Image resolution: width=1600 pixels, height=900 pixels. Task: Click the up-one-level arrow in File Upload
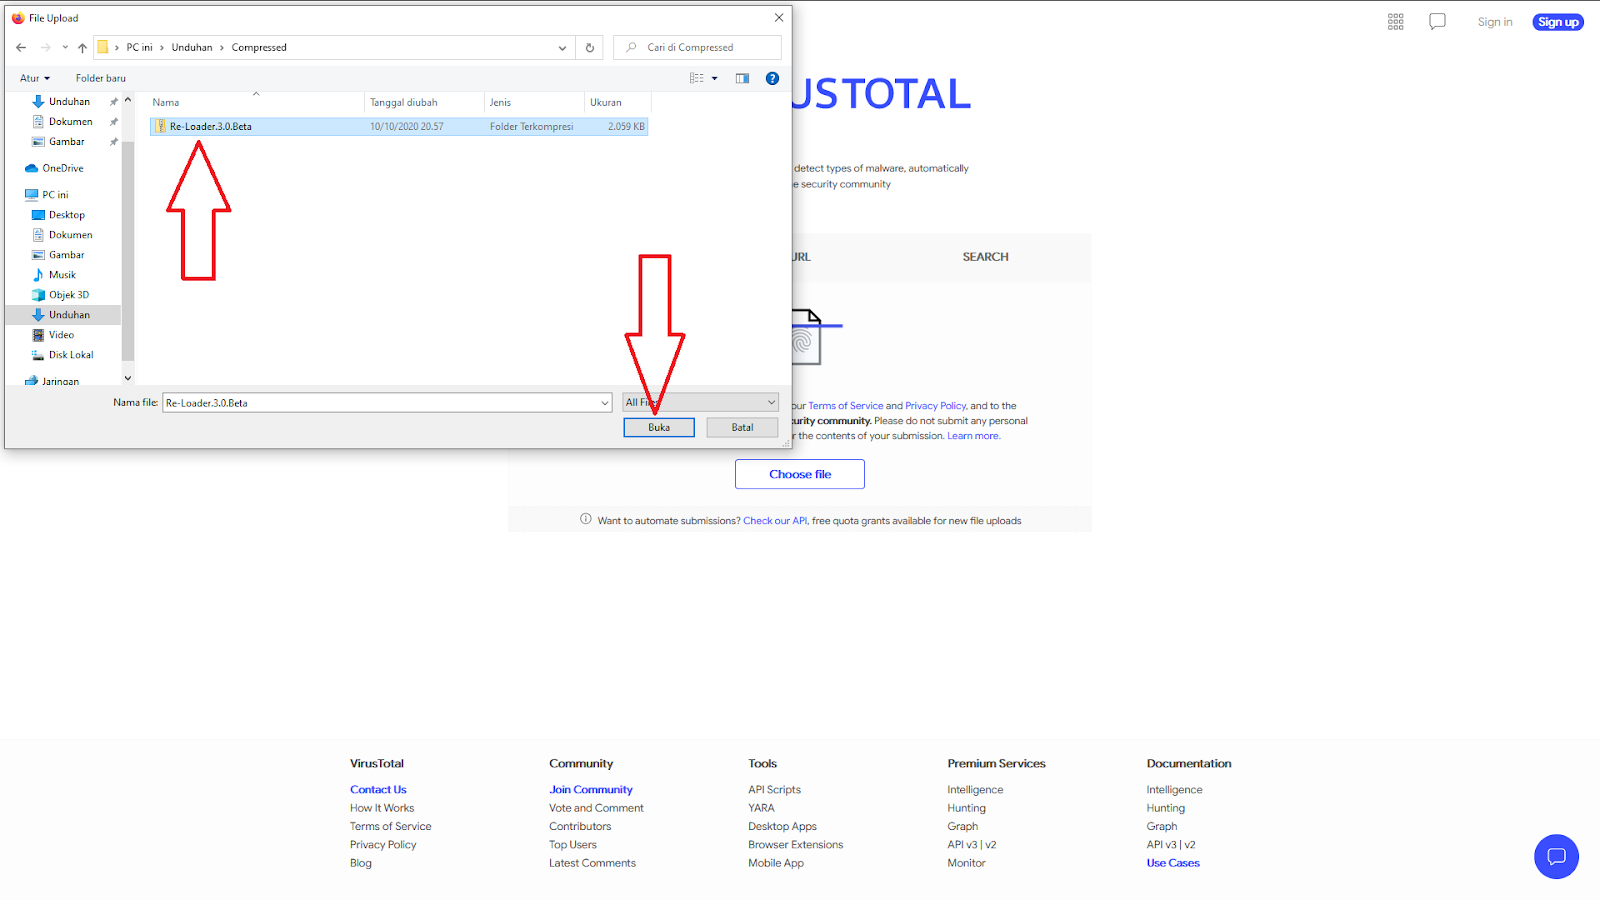(82, 47)
